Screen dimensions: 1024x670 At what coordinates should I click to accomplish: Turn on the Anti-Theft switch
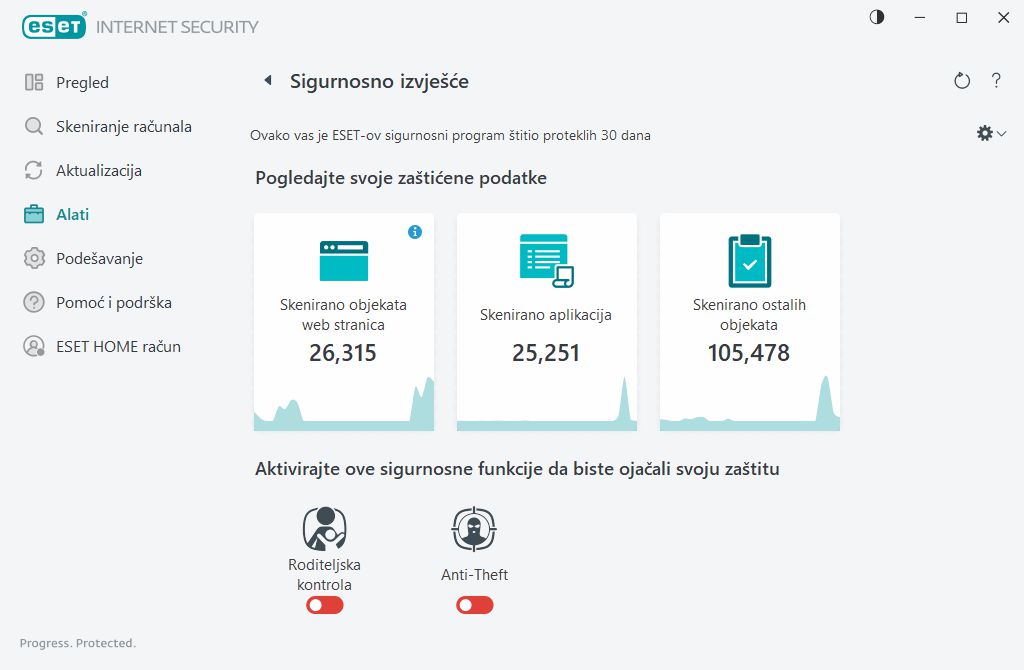click(475, 605)
